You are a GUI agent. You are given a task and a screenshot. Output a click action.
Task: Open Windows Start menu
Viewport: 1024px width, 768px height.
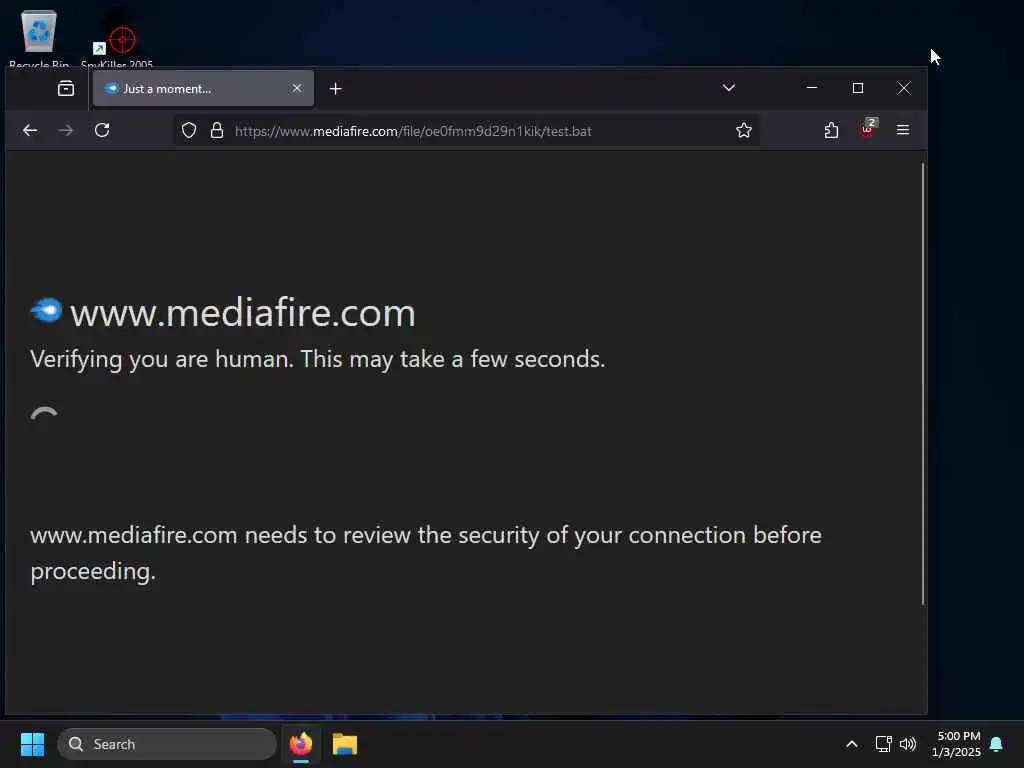point(32,744)
